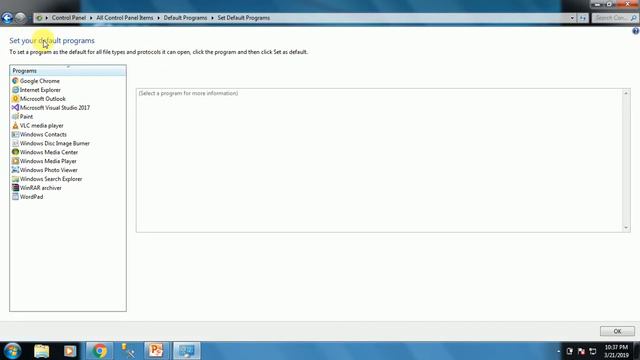
Task: Click the Set Default Programs breadcrumb
Action: click(x=244, y=18)
